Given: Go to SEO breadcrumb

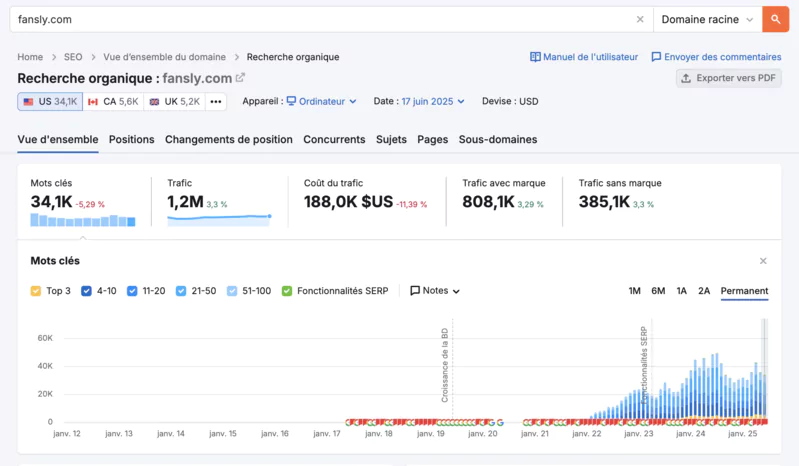Looking at the screenshot, I should click(x=73, y=57).
